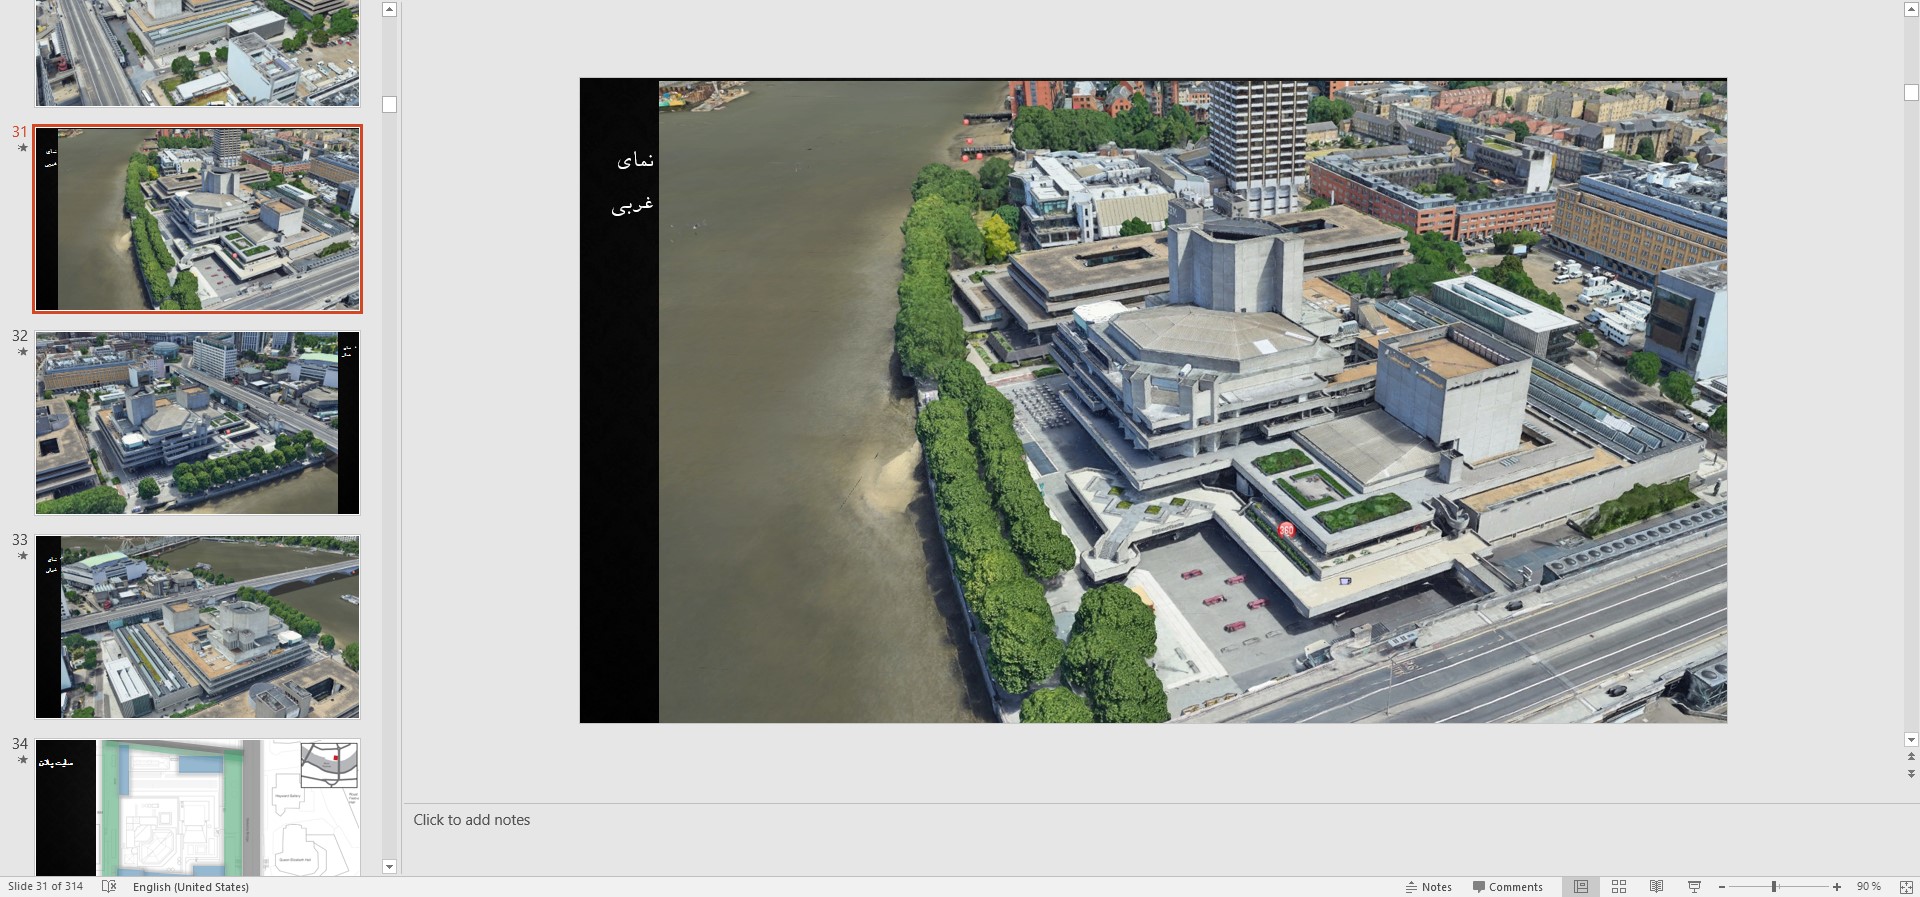Click English (United States) language indicator

(x=190, y=887)
